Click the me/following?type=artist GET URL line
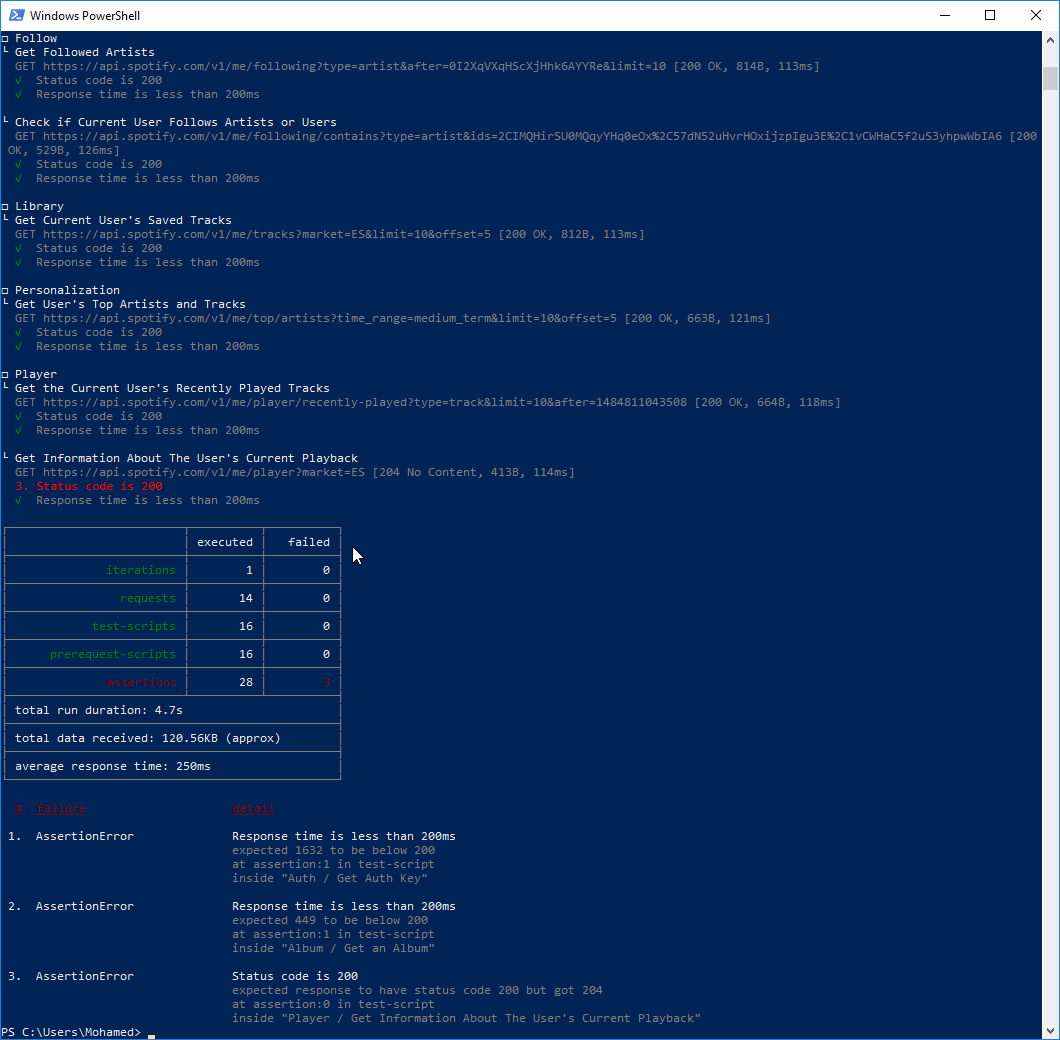1060x1040 pixels. (x=417, y=66)
